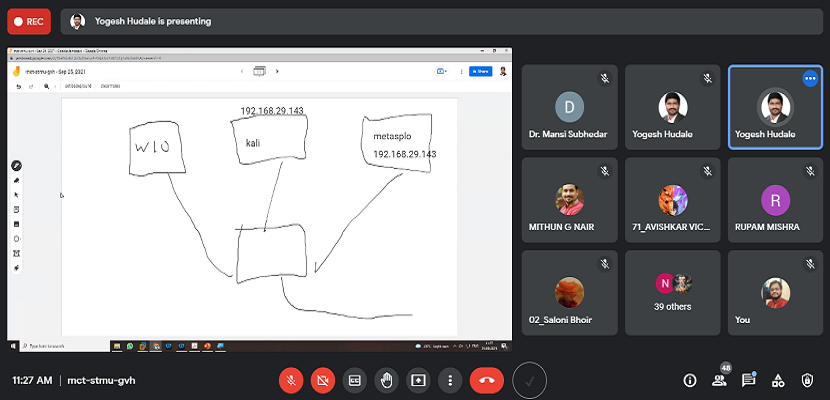This screenshot has width=830, height=400.
Task: Open the blue three-dot menu on the highlighted Yogesh Hudale tile
Action: coord(810,79)
